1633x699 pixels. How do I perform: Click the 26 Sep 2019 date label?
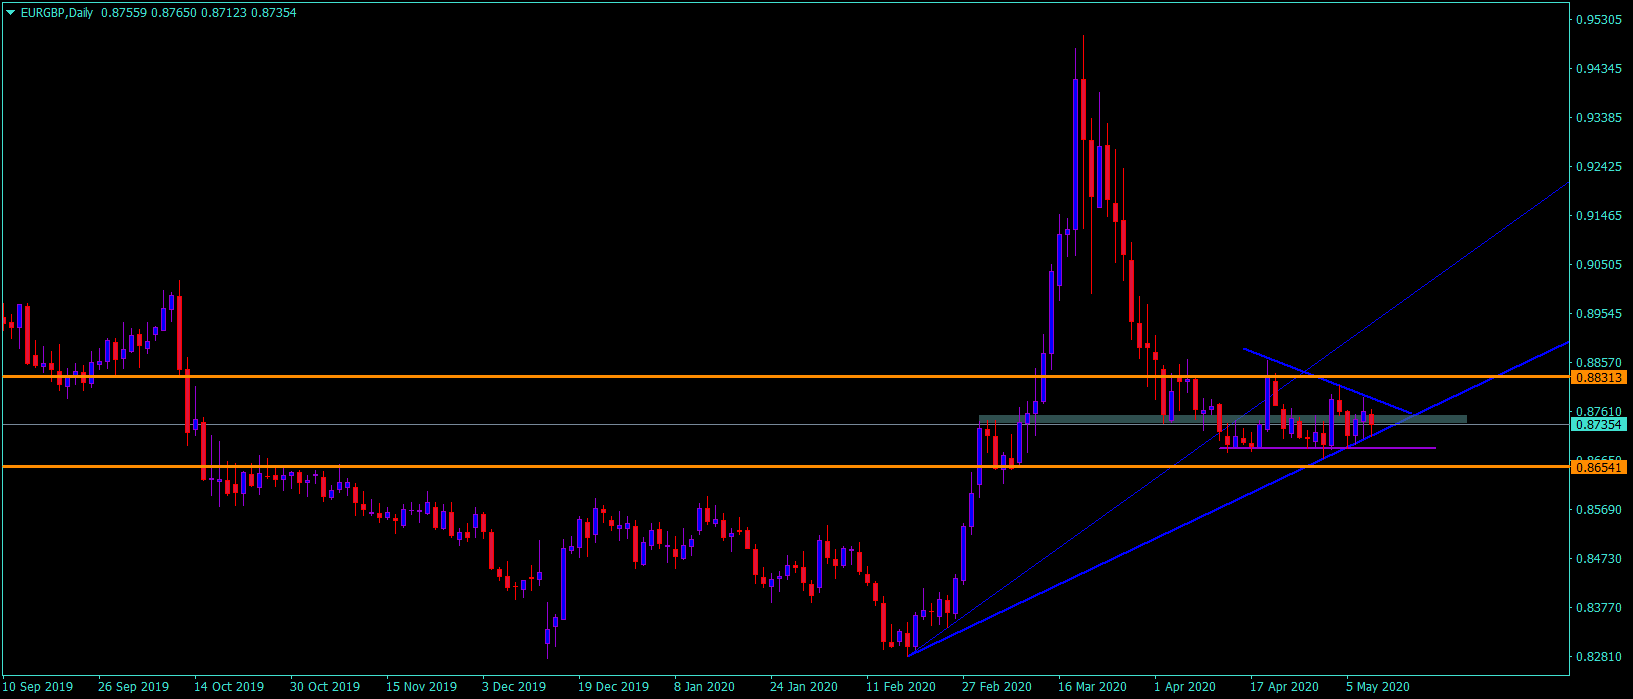point(133,687)
